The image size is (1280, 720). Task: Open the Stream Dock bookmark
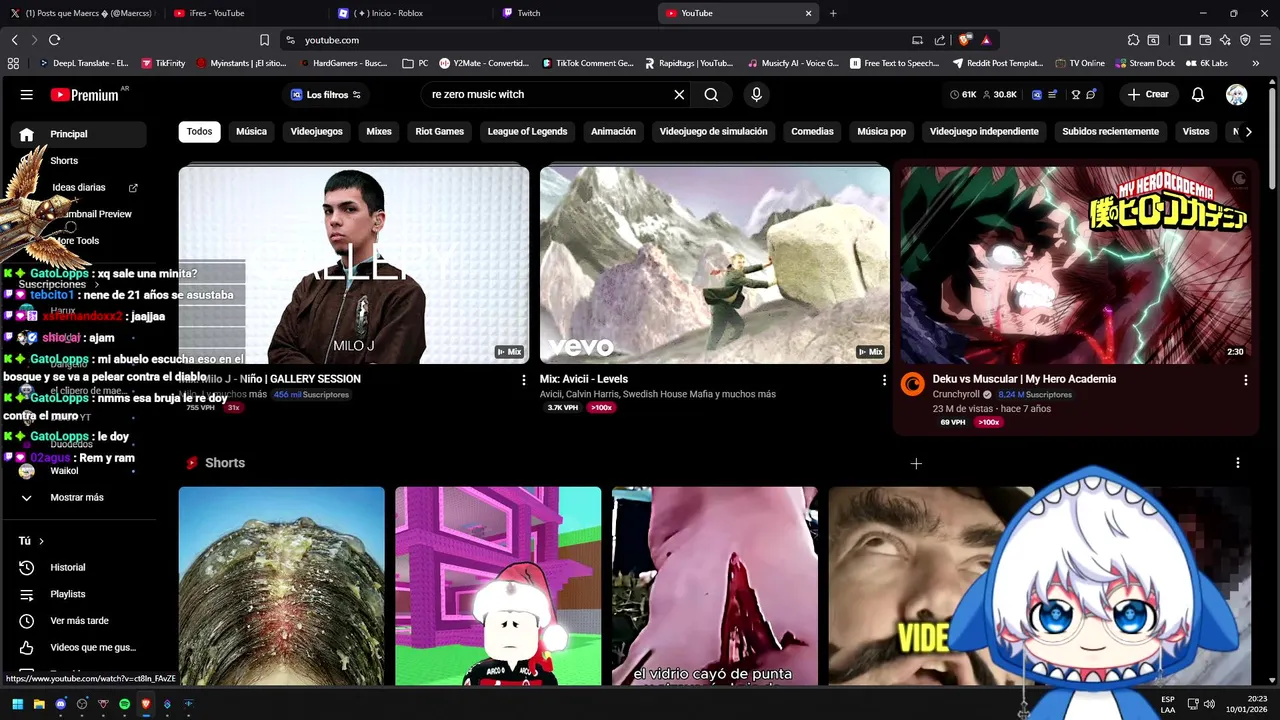[1145, 63]
